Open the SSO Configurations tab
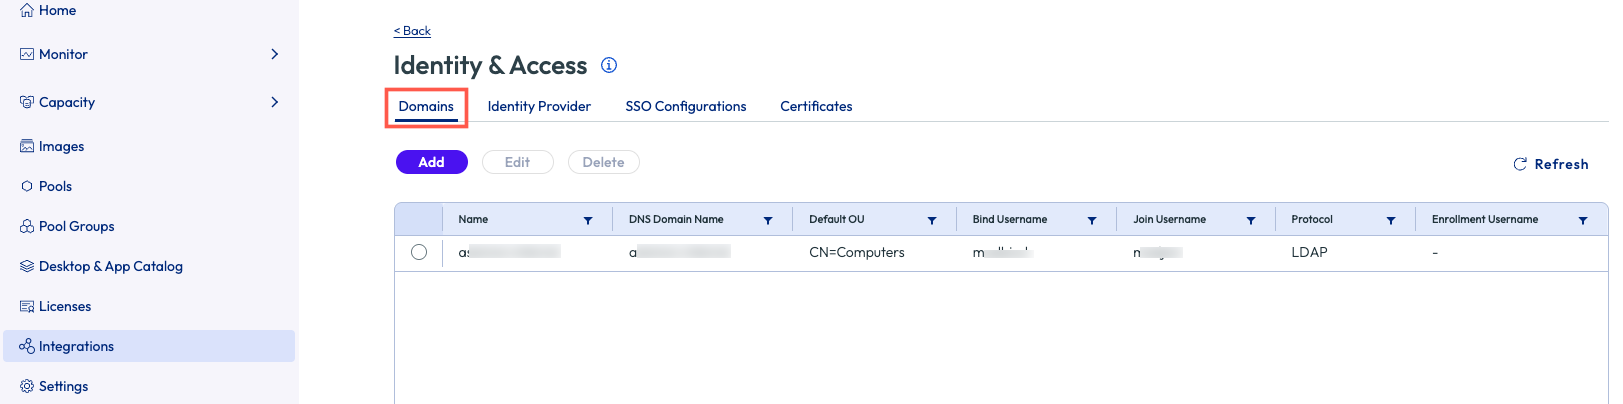Viewport: 1623px width, 404px height. pos(685,106)
